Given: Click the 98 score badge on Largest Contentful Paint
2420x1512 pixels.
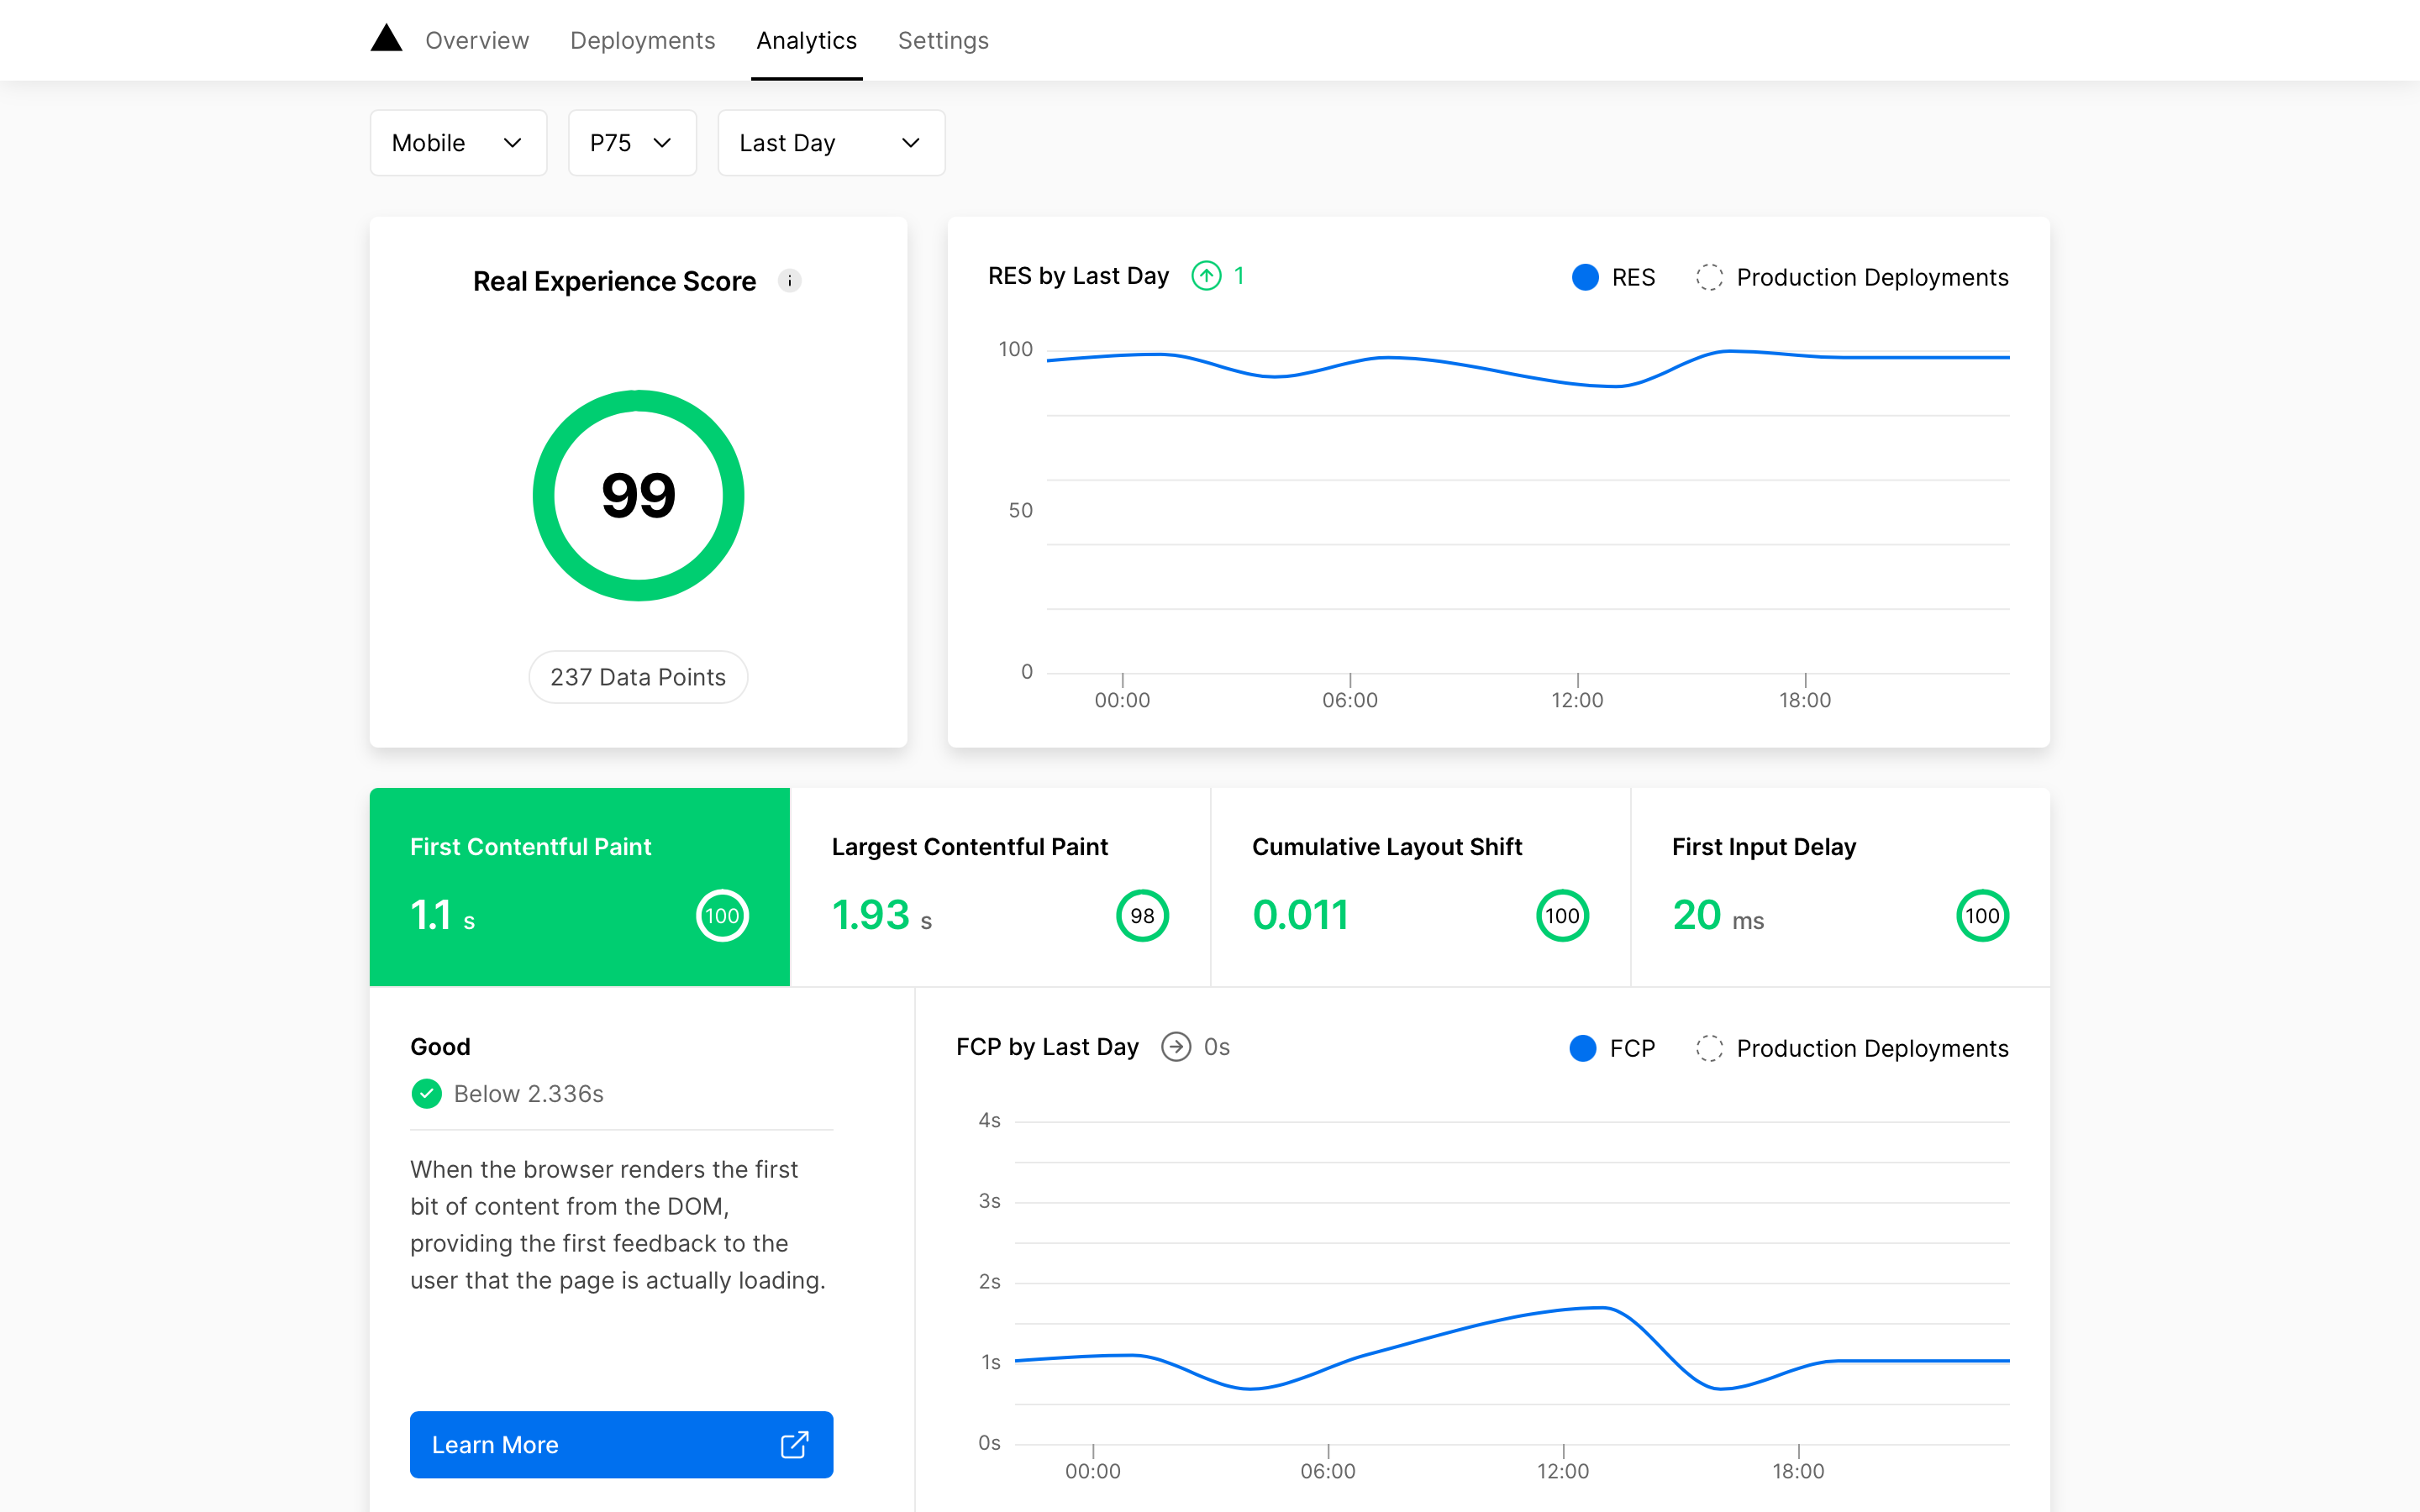Looking at the screenshot, I should coord(1142,914).
